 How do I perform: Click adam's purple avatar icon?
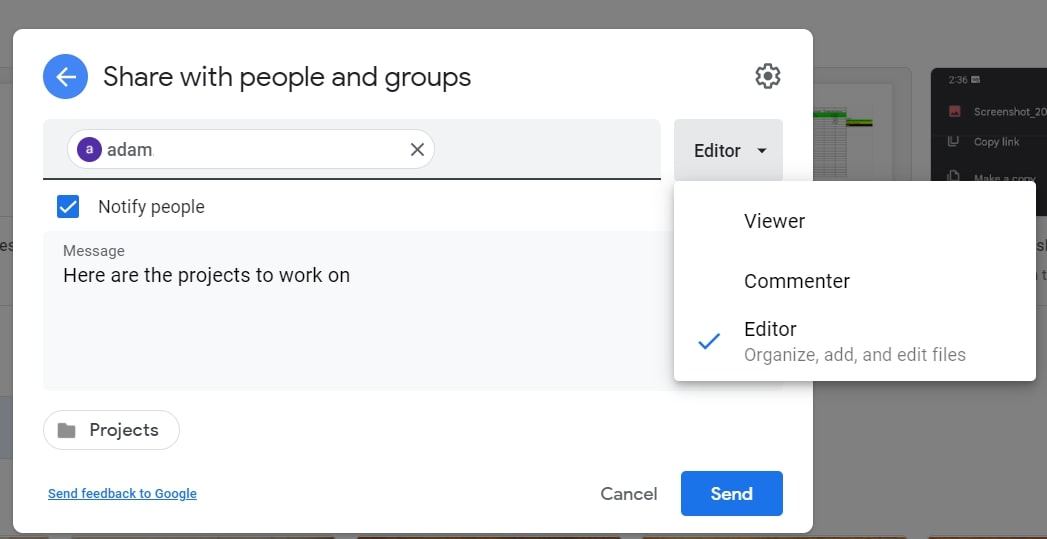click(90, 150)
